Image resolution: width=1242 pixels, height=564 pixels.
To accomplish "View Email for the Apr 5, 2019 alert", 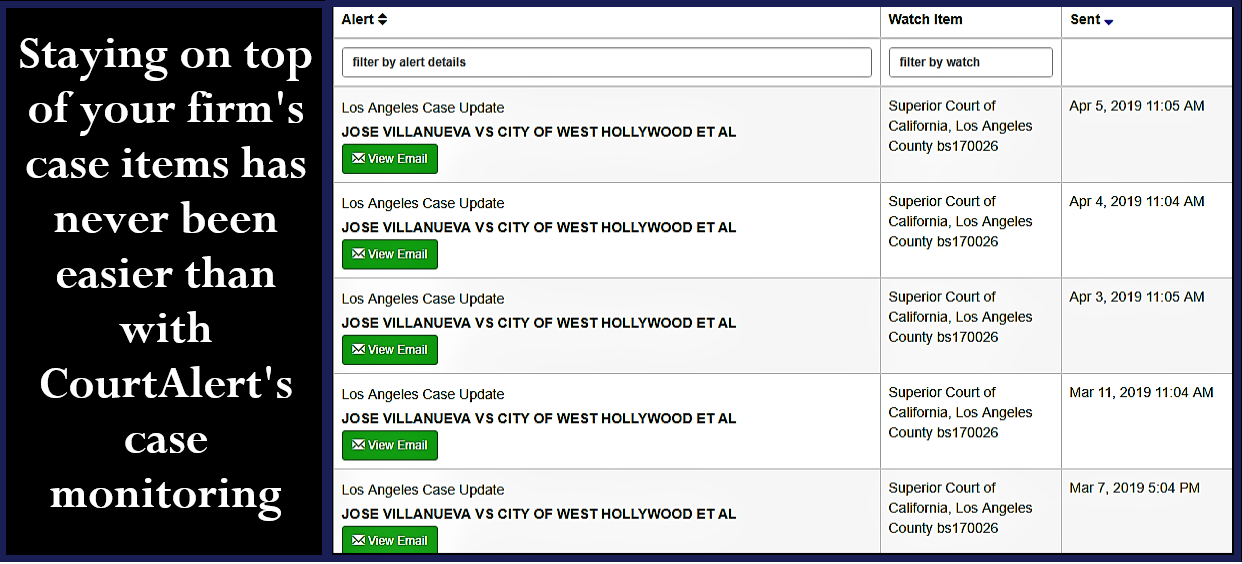I will 390,159.
